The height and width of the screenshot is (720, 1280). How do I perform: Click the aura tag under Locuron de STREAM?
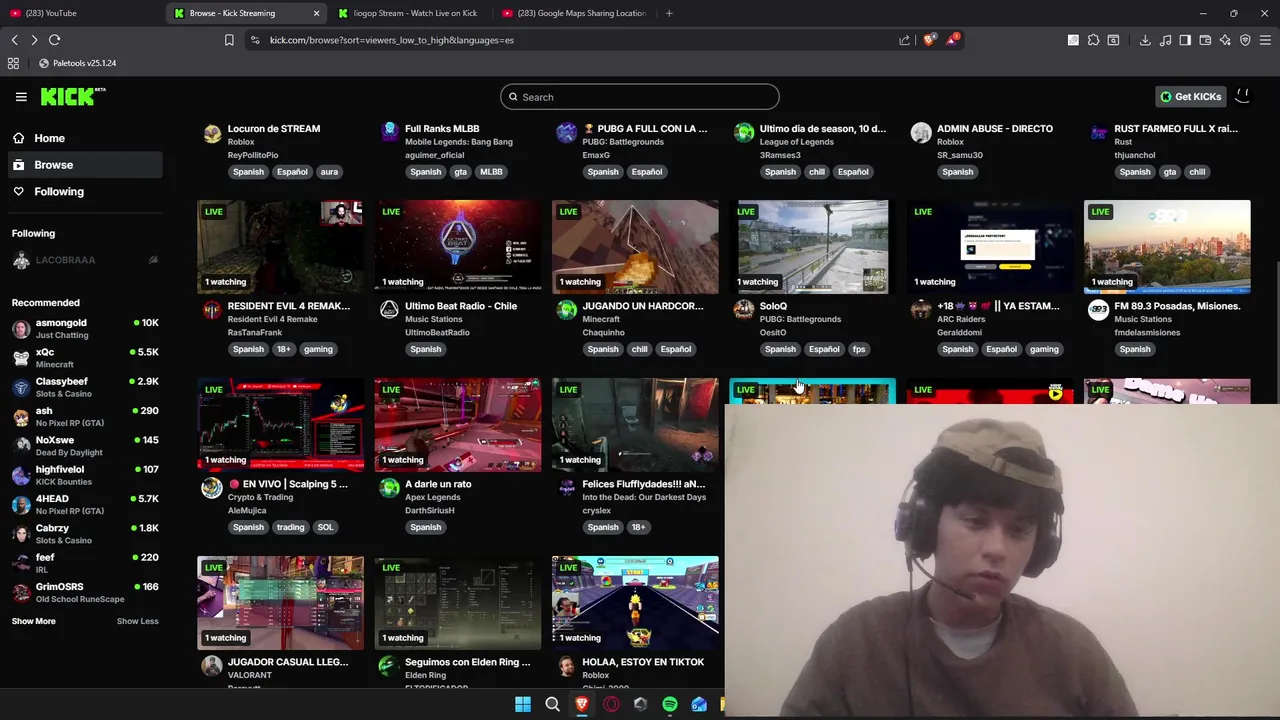(329, 172)
